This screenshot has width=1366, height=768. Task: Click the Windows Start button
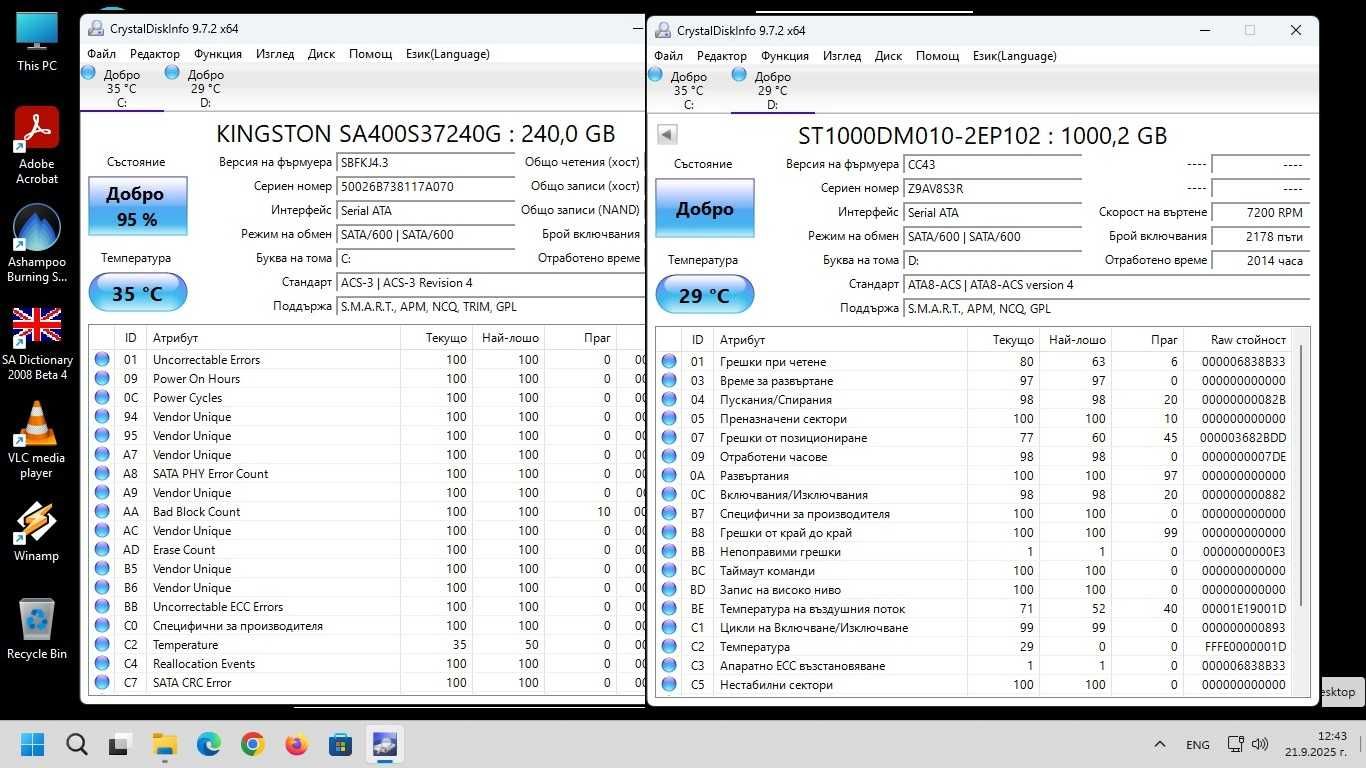tap(32, 744)
